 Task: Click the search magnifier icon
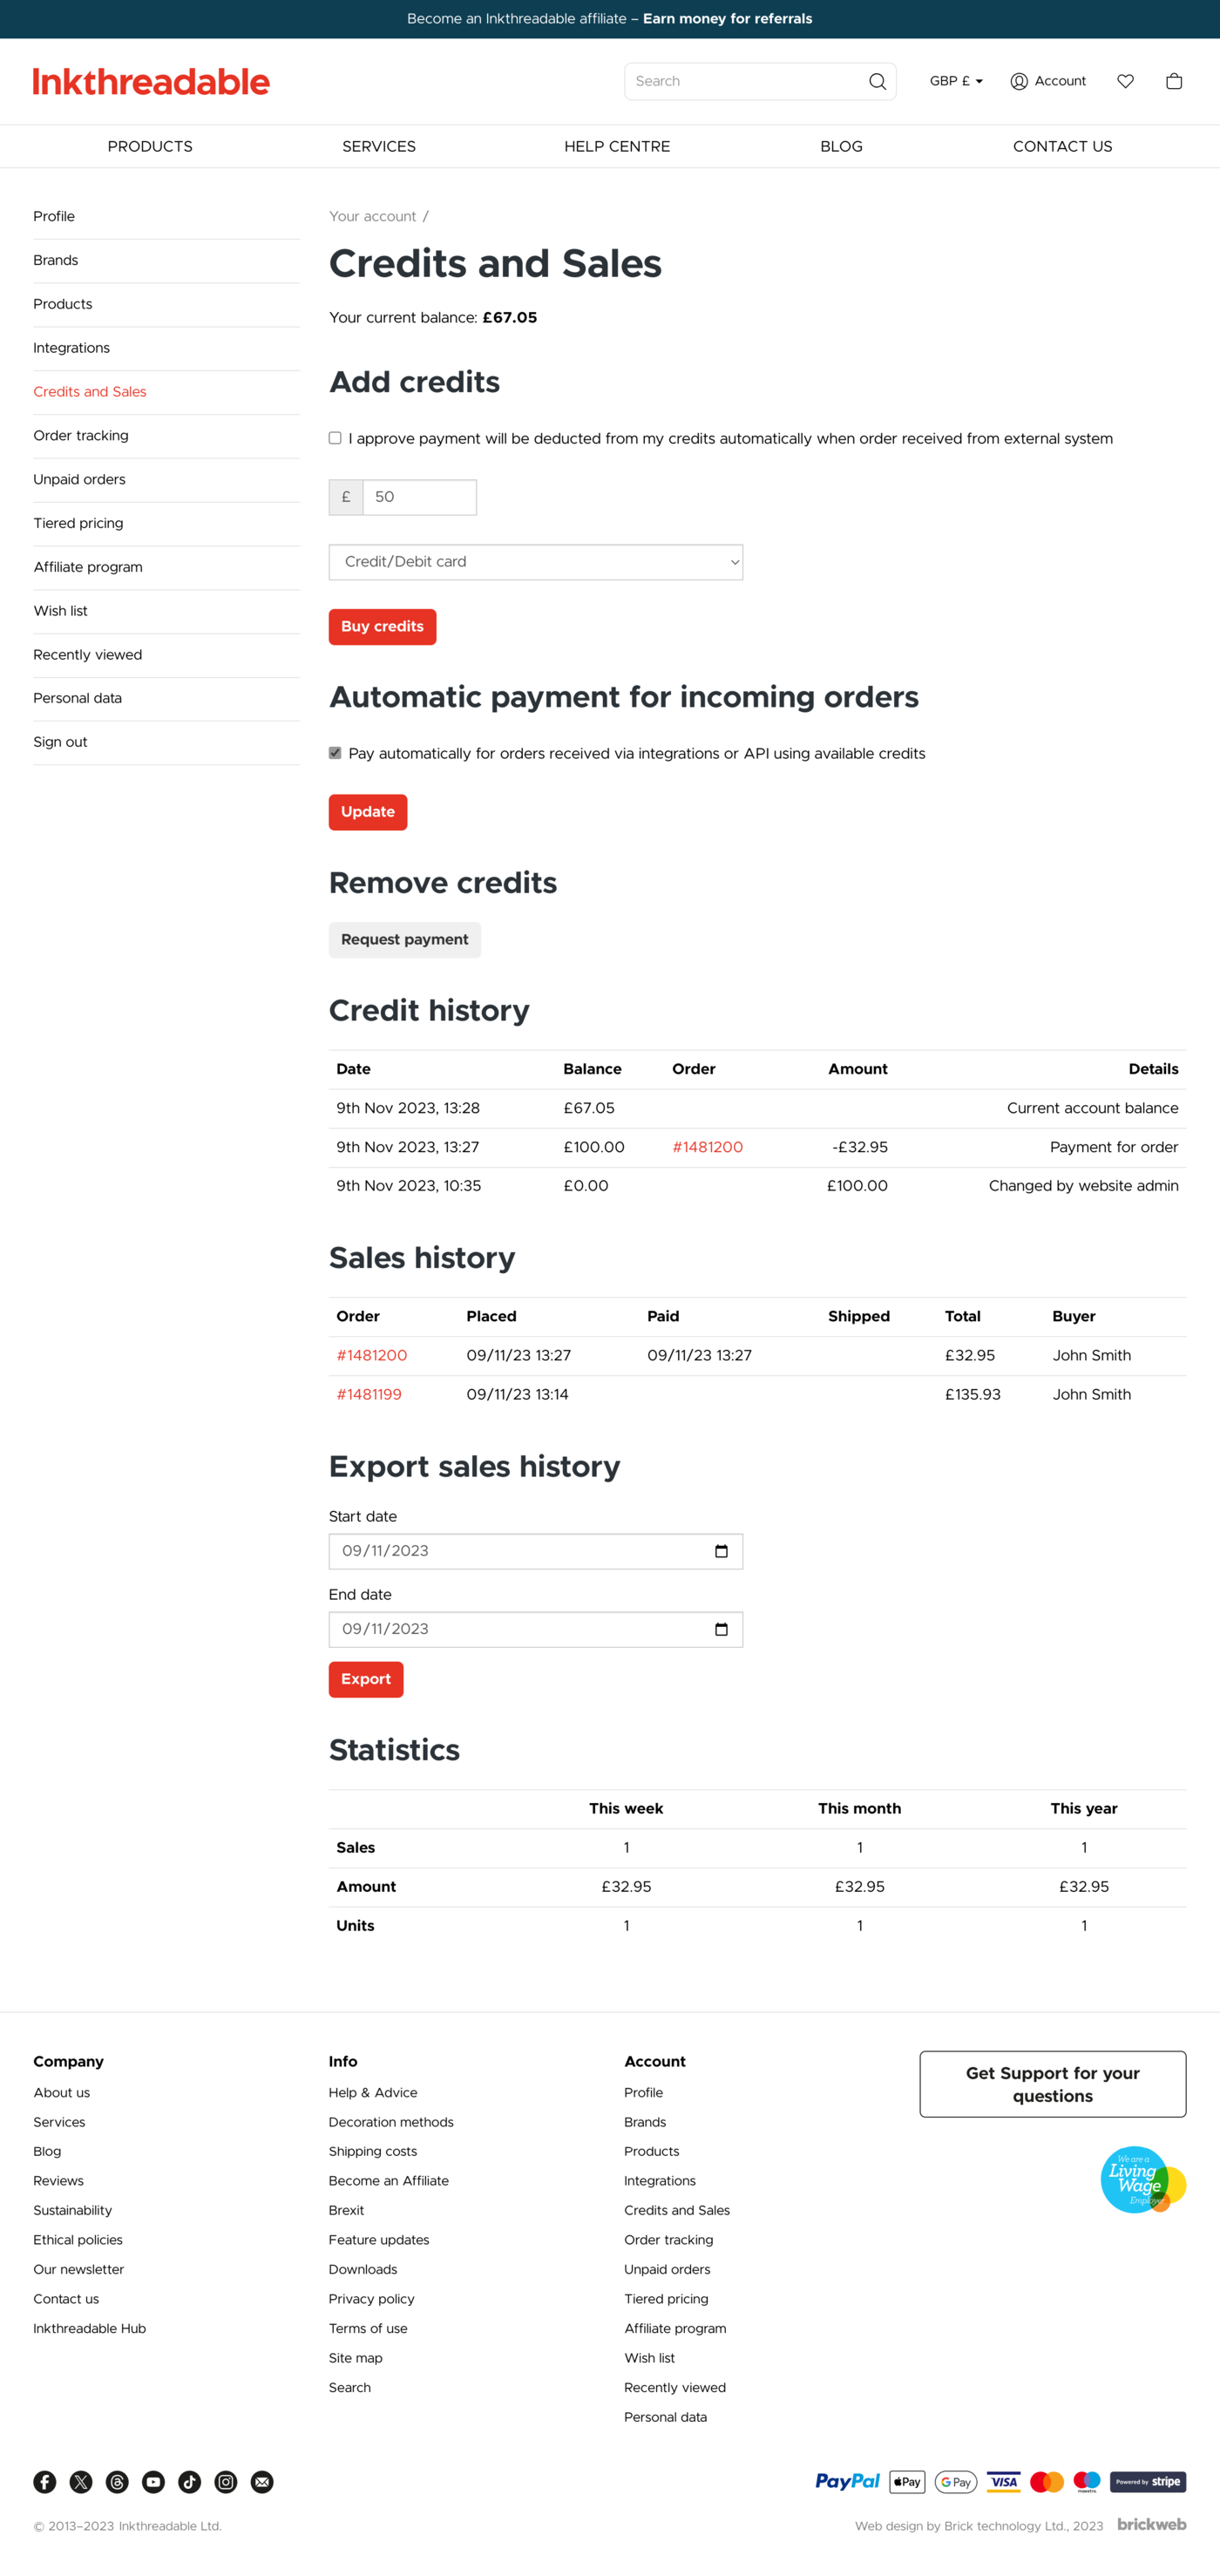[x=877, y=82]
